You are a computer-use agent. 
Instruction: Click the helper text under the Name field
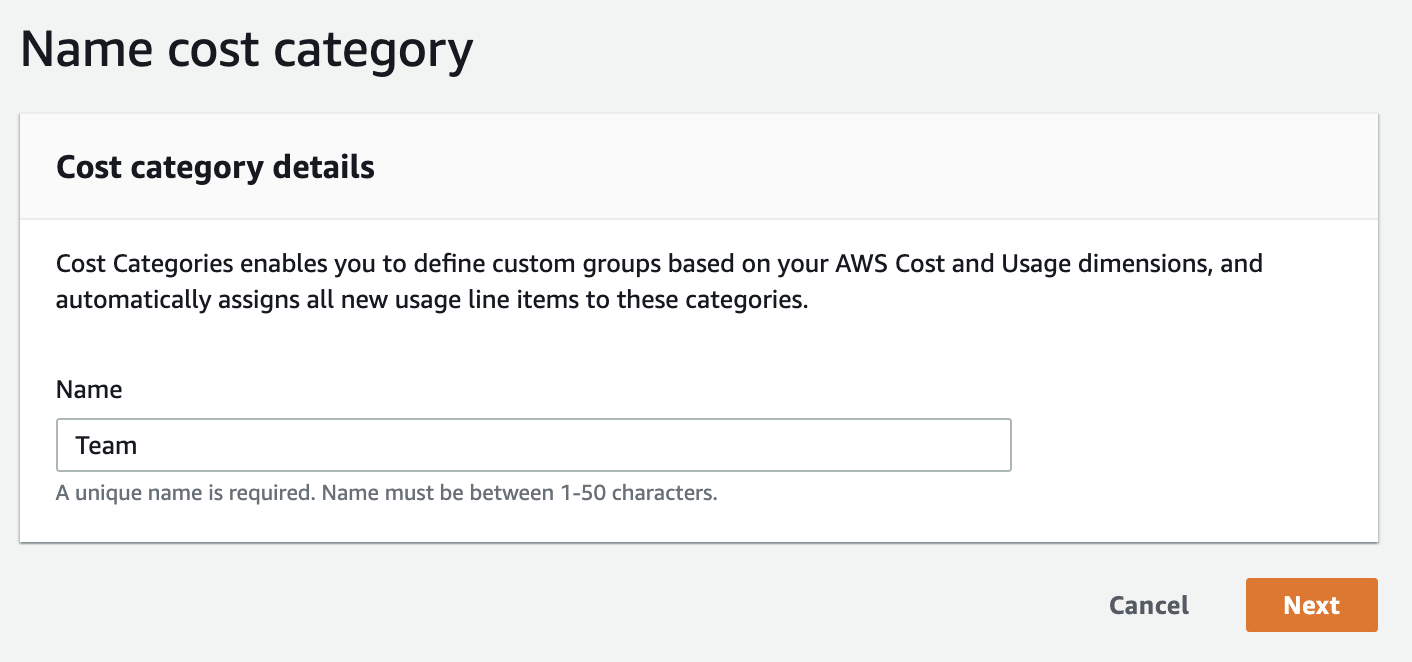coord(386,493)
